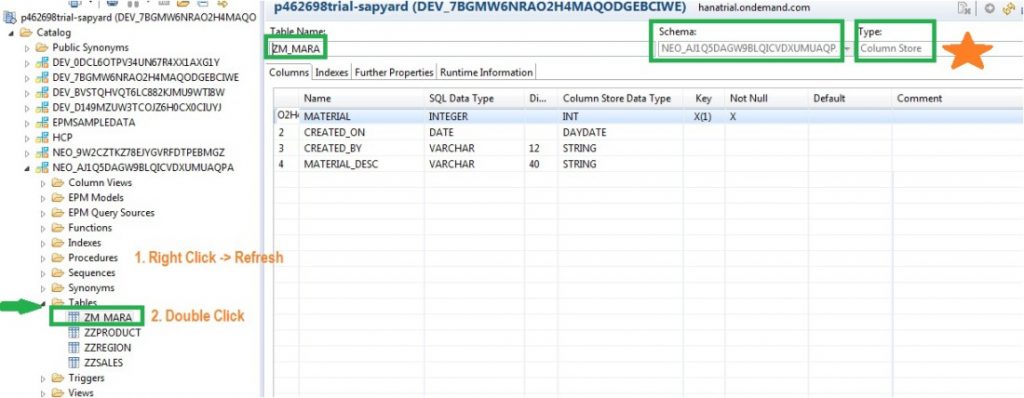1024x398 pixels.
Task: Click the Public Synonyms folder icon
Action: coord(42,47)
